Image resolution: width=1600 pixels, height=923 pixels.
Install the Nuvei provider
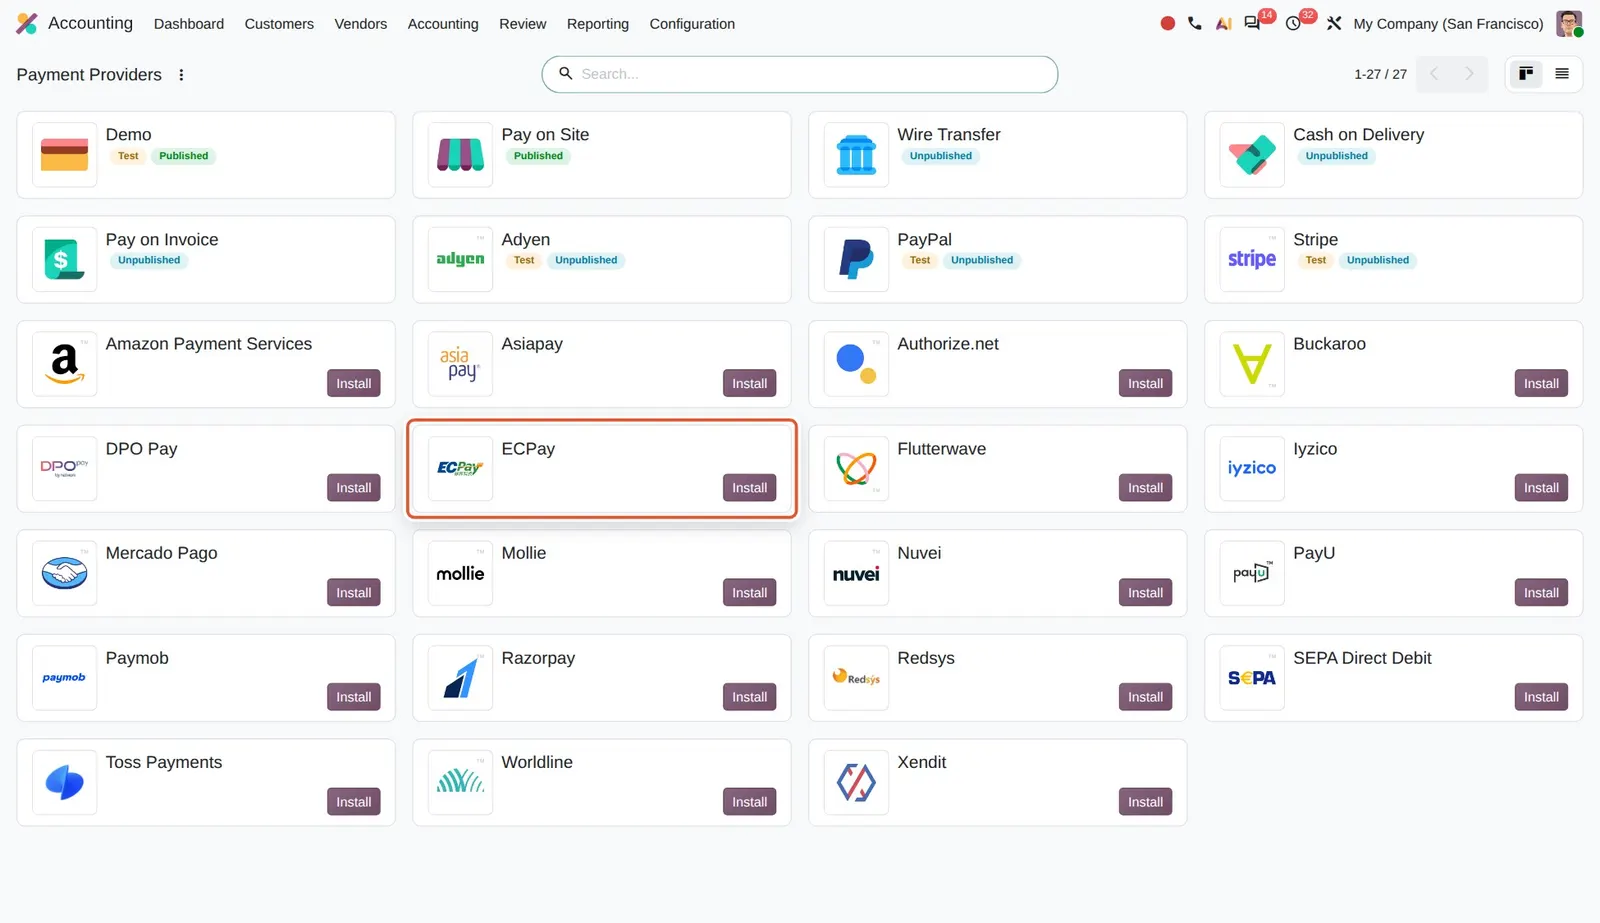click(x=1145, y=592)
